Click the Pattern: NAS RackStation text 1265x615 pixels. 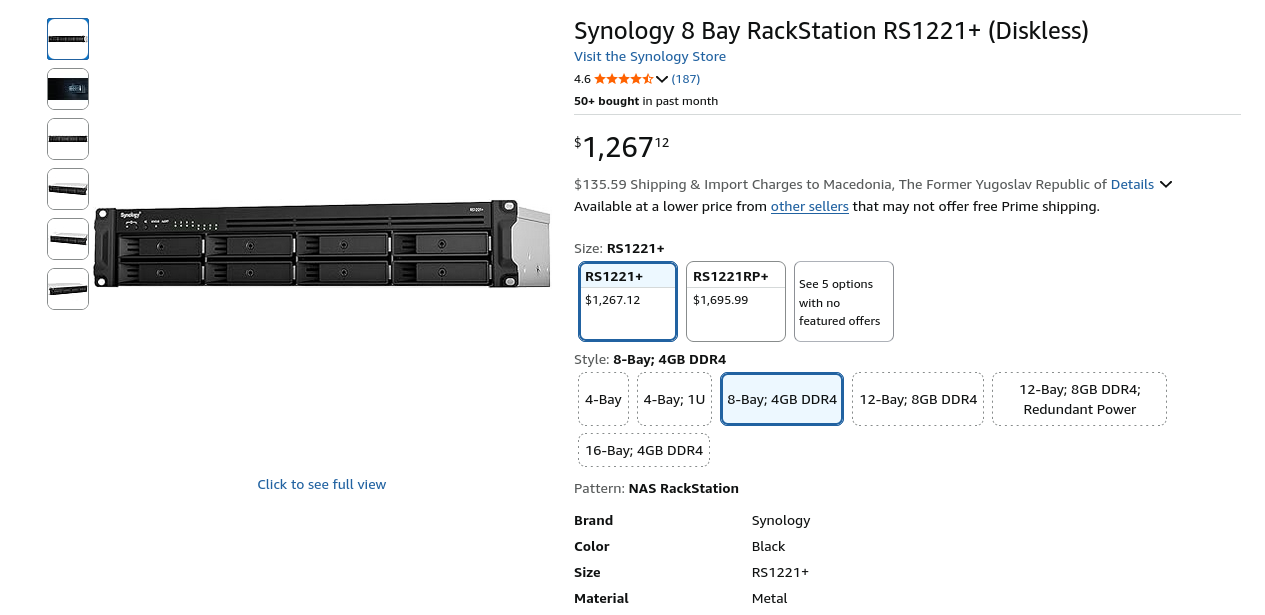point(656,488)
